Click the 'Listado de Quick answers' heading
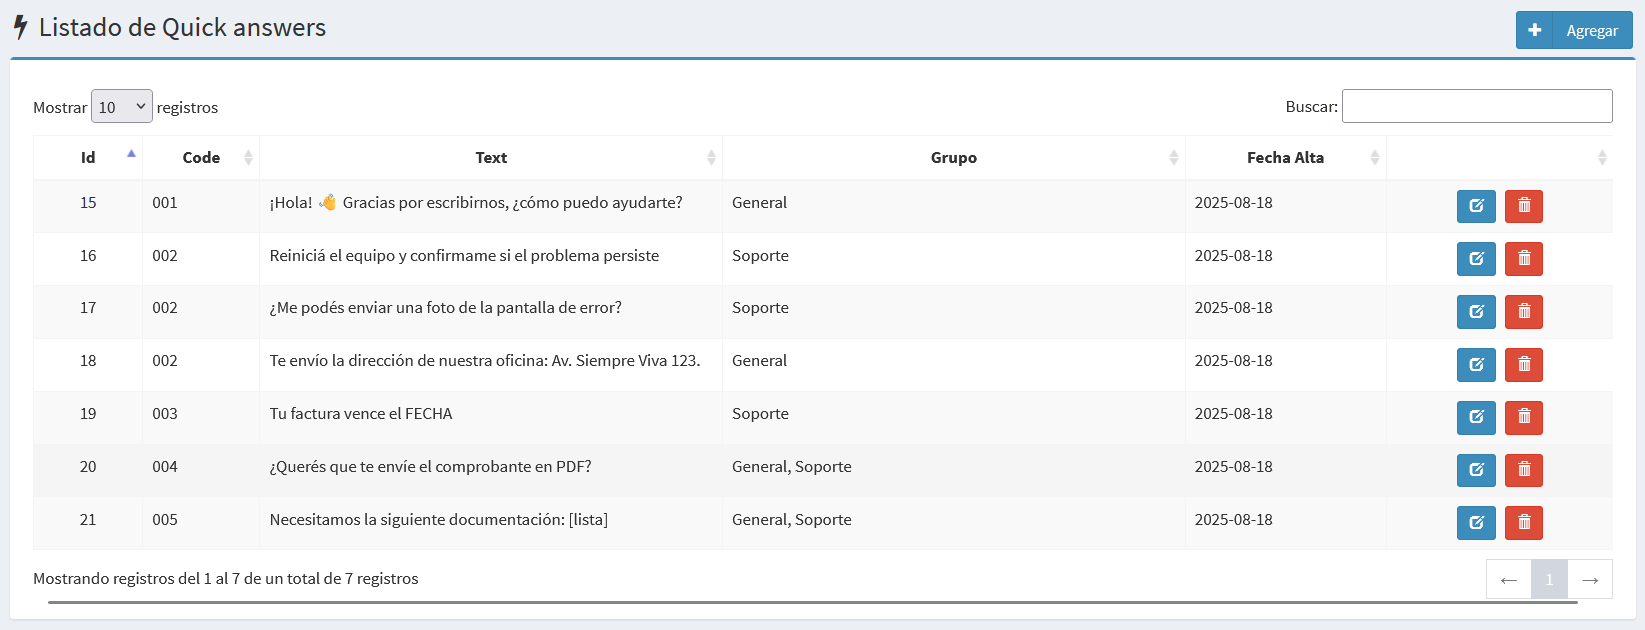Image resolution: width=1645 pixels, height=630 pixels. point(182,27)
